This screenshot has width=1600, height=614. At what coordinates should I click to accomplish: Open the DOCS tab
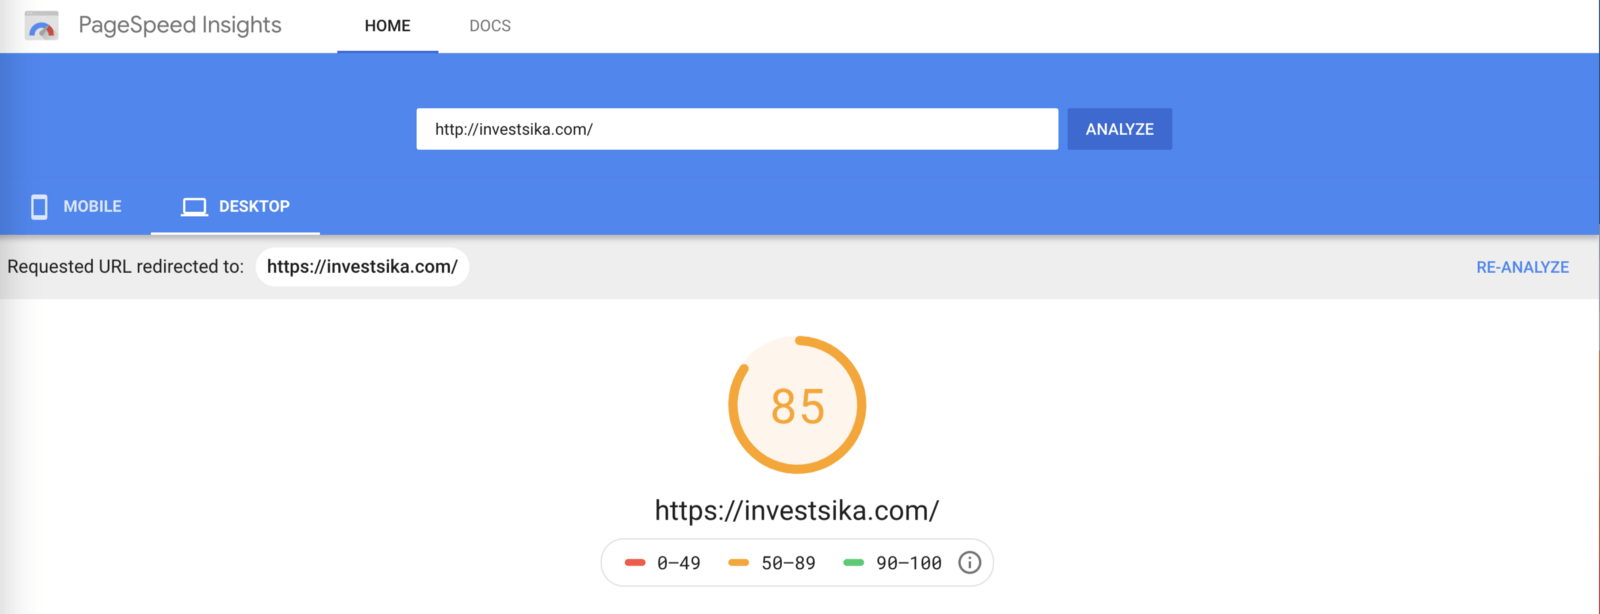(490, 26)
